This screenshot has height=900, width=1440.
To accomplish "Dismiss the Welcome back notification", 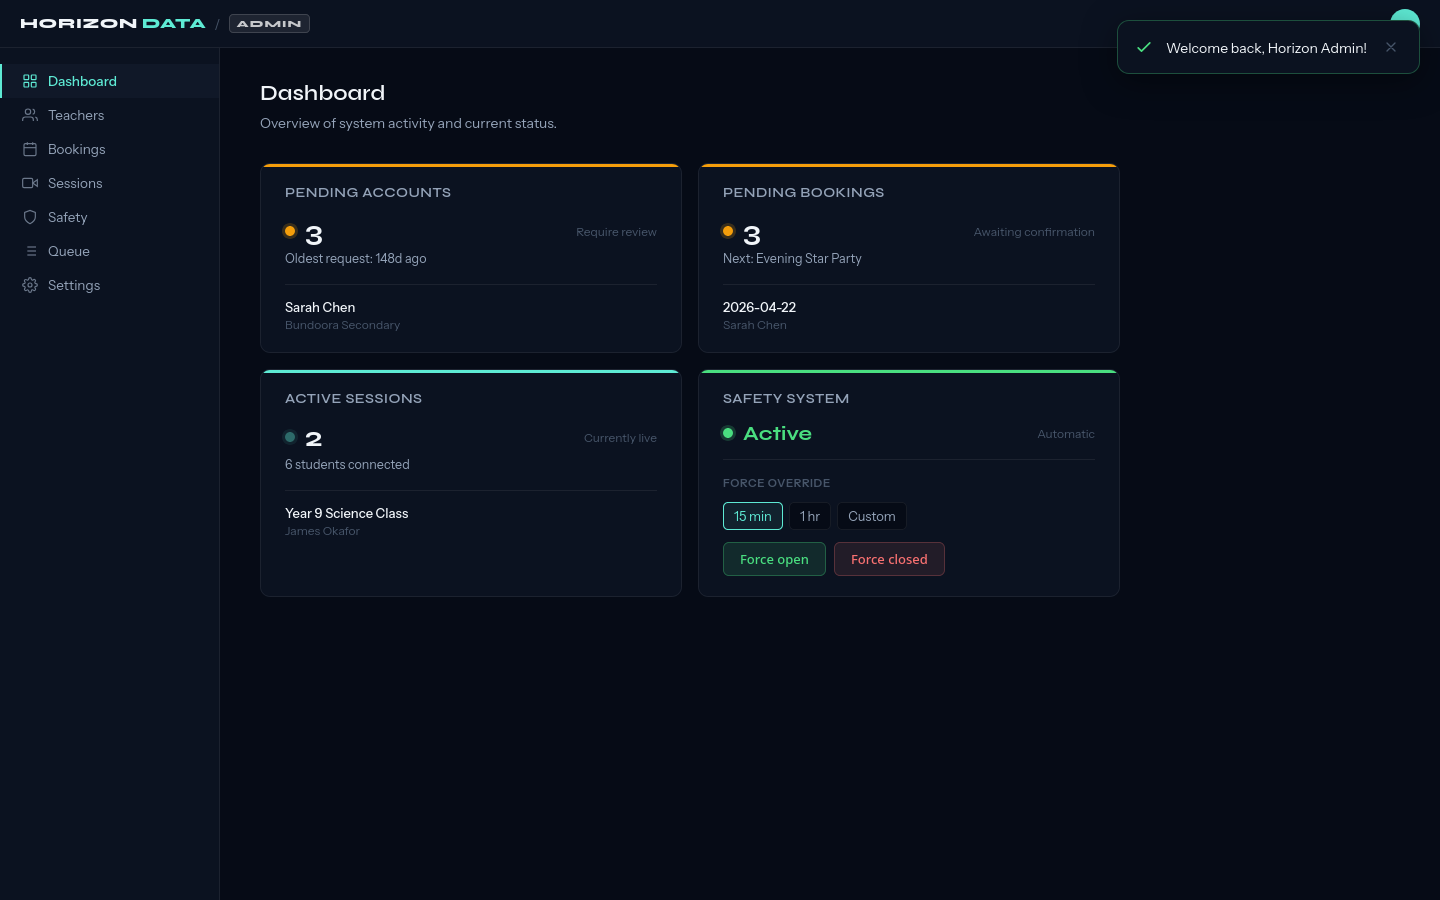I will pos(1391,47).
